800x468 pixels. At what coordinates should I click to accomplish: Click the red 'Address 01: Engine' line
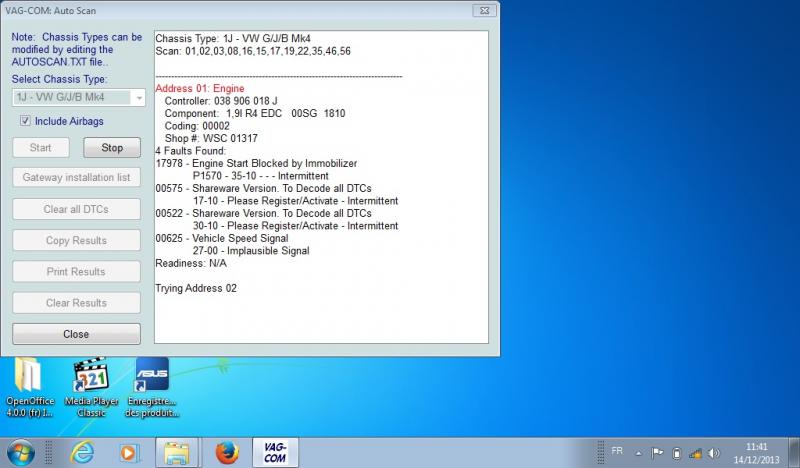[x=200, y=88]
